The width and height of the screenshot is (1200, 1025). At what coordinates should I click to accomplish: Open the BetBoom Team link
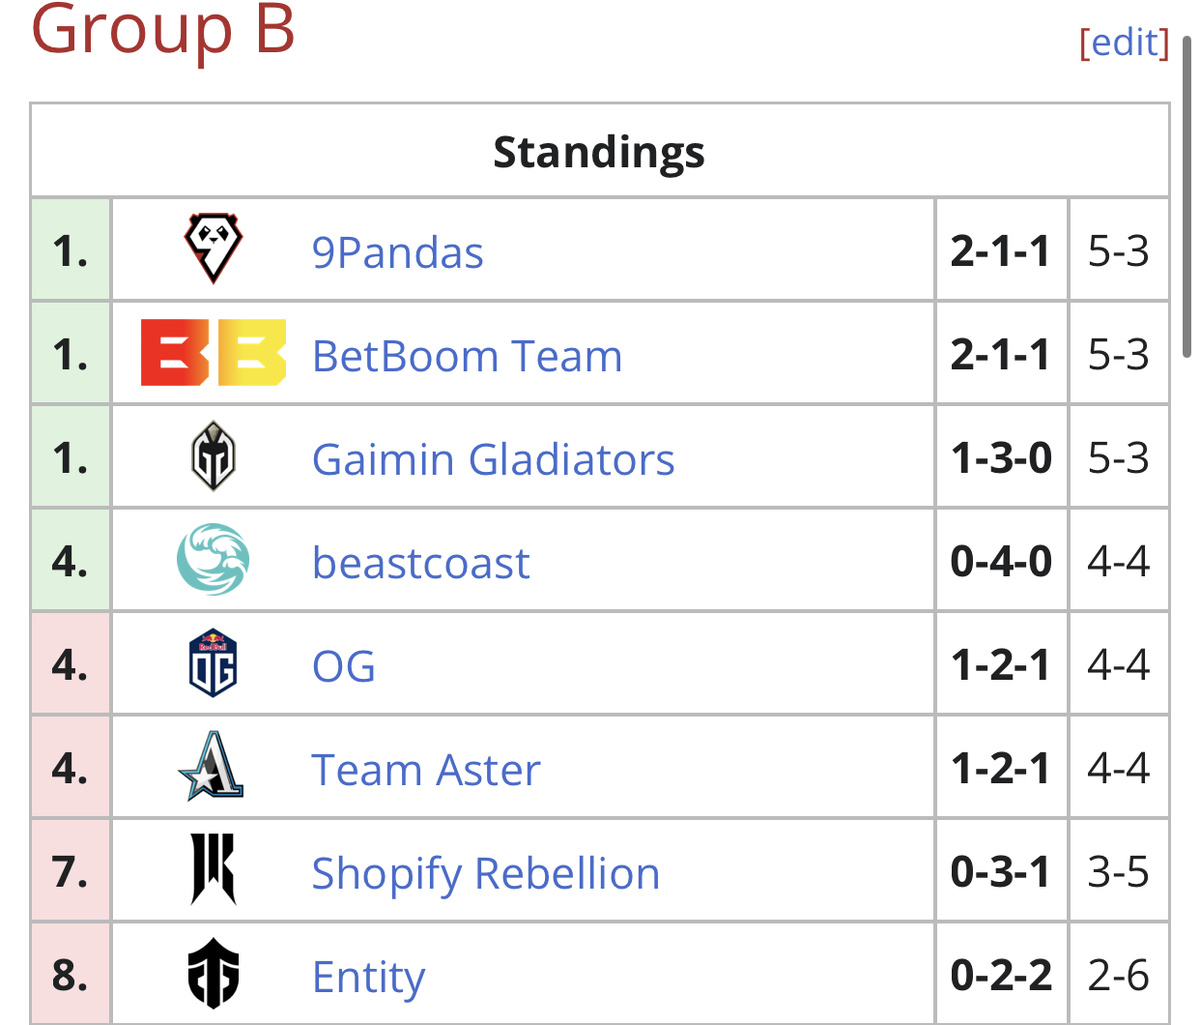pyautogui.click(x=467, y=356)
